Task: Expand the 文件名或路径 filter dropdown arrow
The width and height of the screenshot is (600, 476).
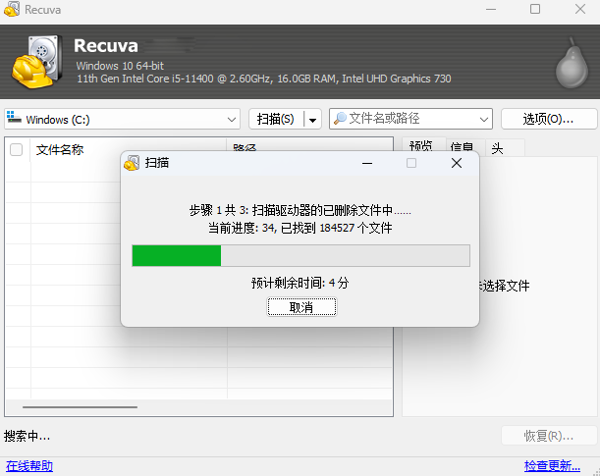Action: [x=484, y=119]
